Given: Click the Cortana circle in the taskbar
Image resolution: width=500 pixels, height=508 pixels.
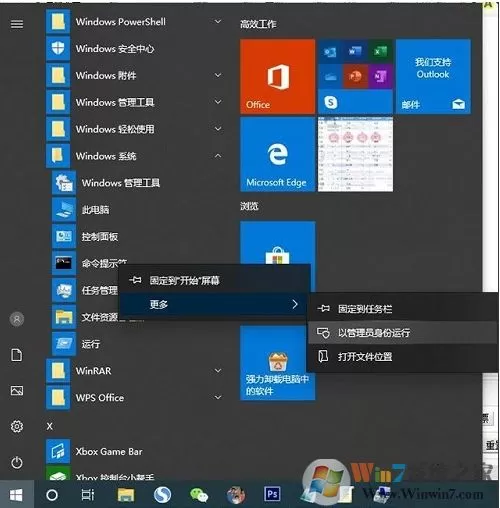Looking at the screenshot, I should [x=52, y=495].
